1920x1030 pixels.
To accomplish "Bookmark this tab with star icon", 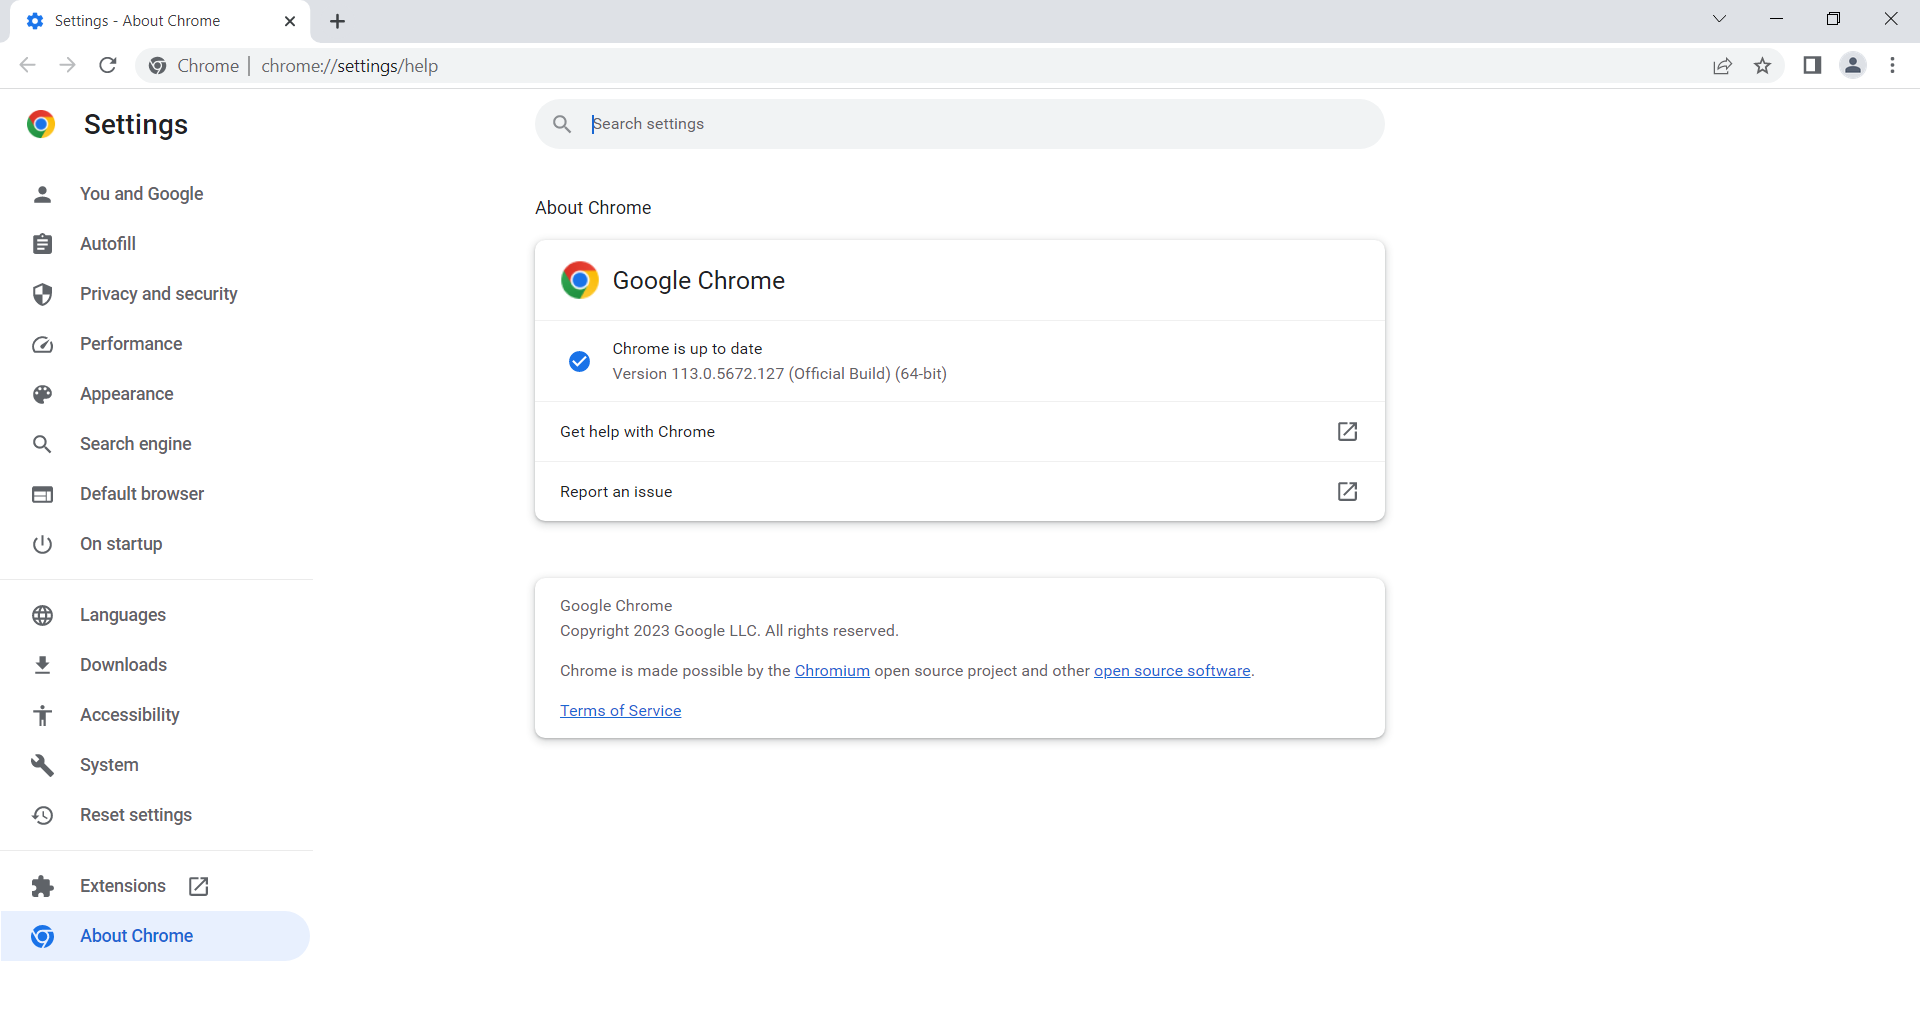I will (x=1762, y=66).
